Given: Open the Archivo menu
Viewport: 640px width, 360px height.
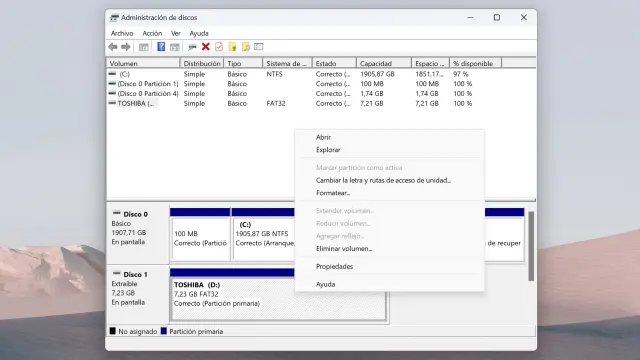Looking at the screenshot, I should coord(122,33).
